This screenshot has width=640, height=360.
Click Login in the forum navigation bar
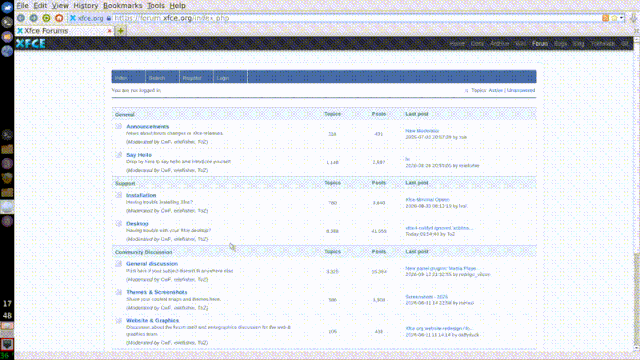(x=223, y=78)
